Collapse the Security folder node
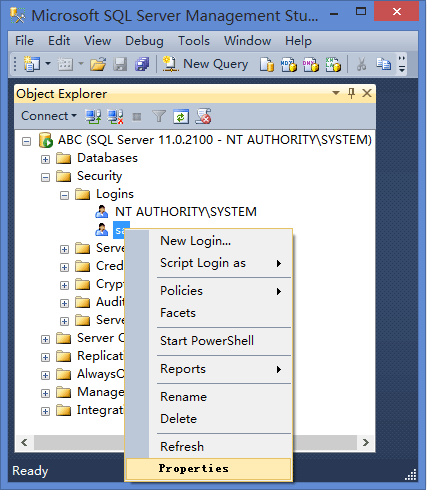The height and width of the screenshot is (490, 427). tap(45, 177)
